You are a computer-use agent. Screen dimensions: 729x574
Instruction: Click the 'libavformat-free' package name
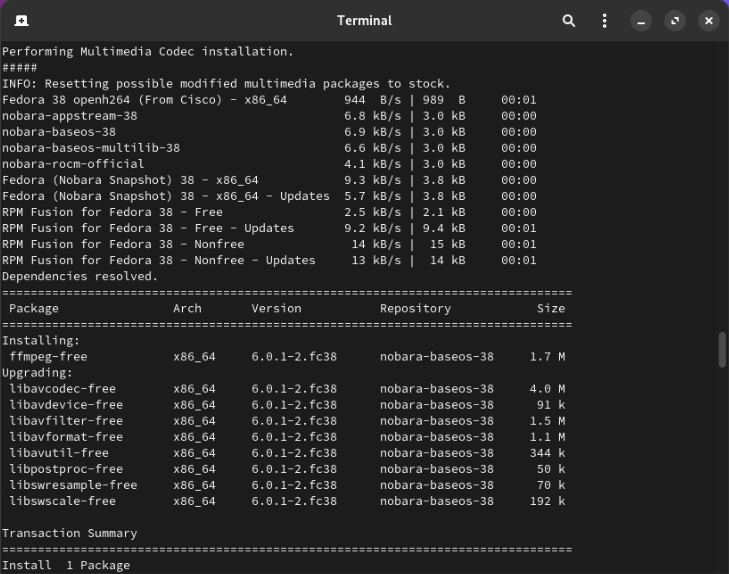[66, 437]
